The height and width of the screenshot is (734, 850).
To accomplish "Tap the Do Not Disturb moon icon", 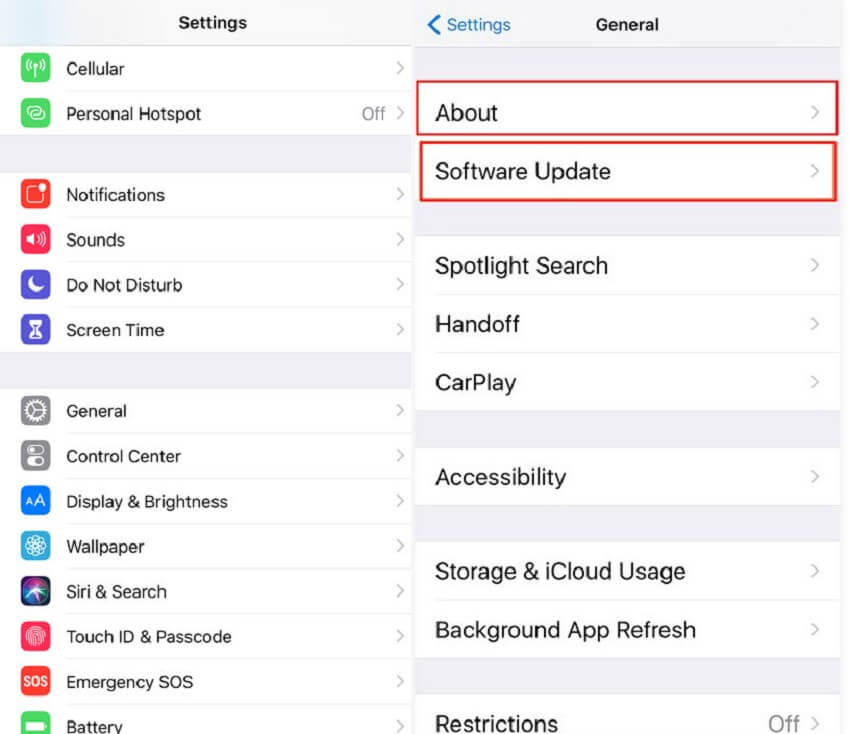I will 35,285.
